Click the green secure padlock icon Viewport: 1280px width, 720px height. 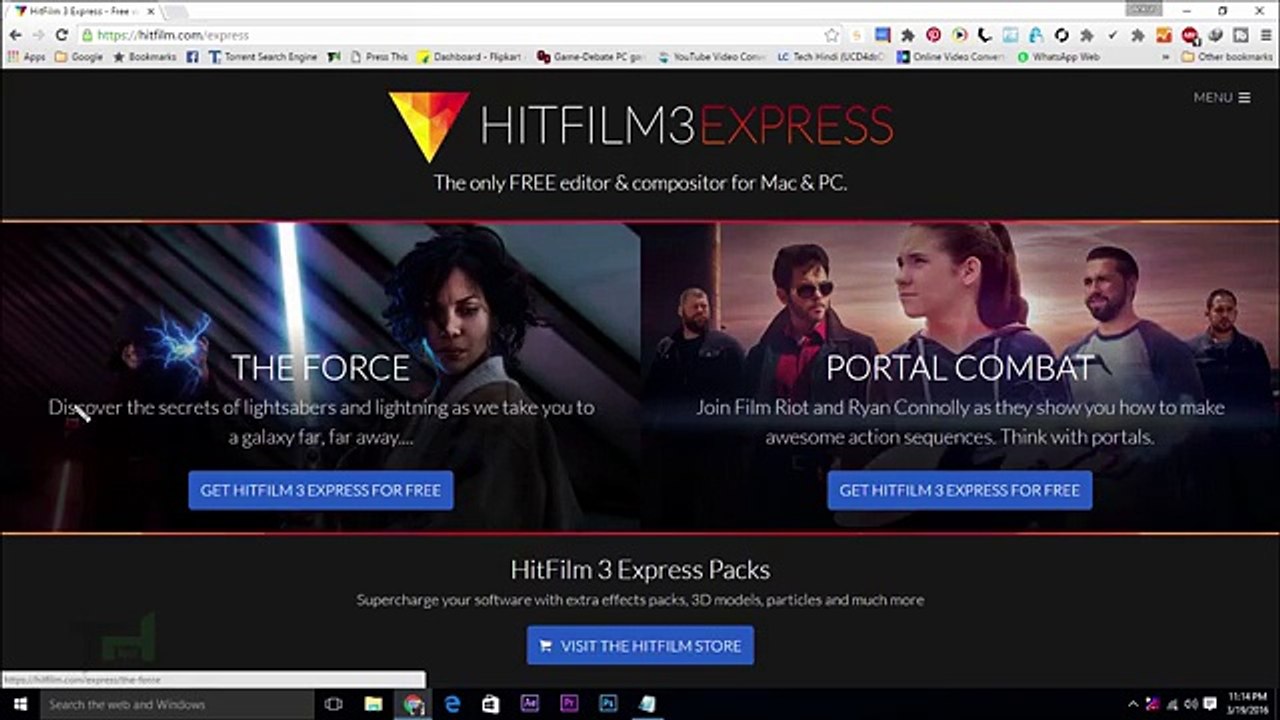[86, 35]
